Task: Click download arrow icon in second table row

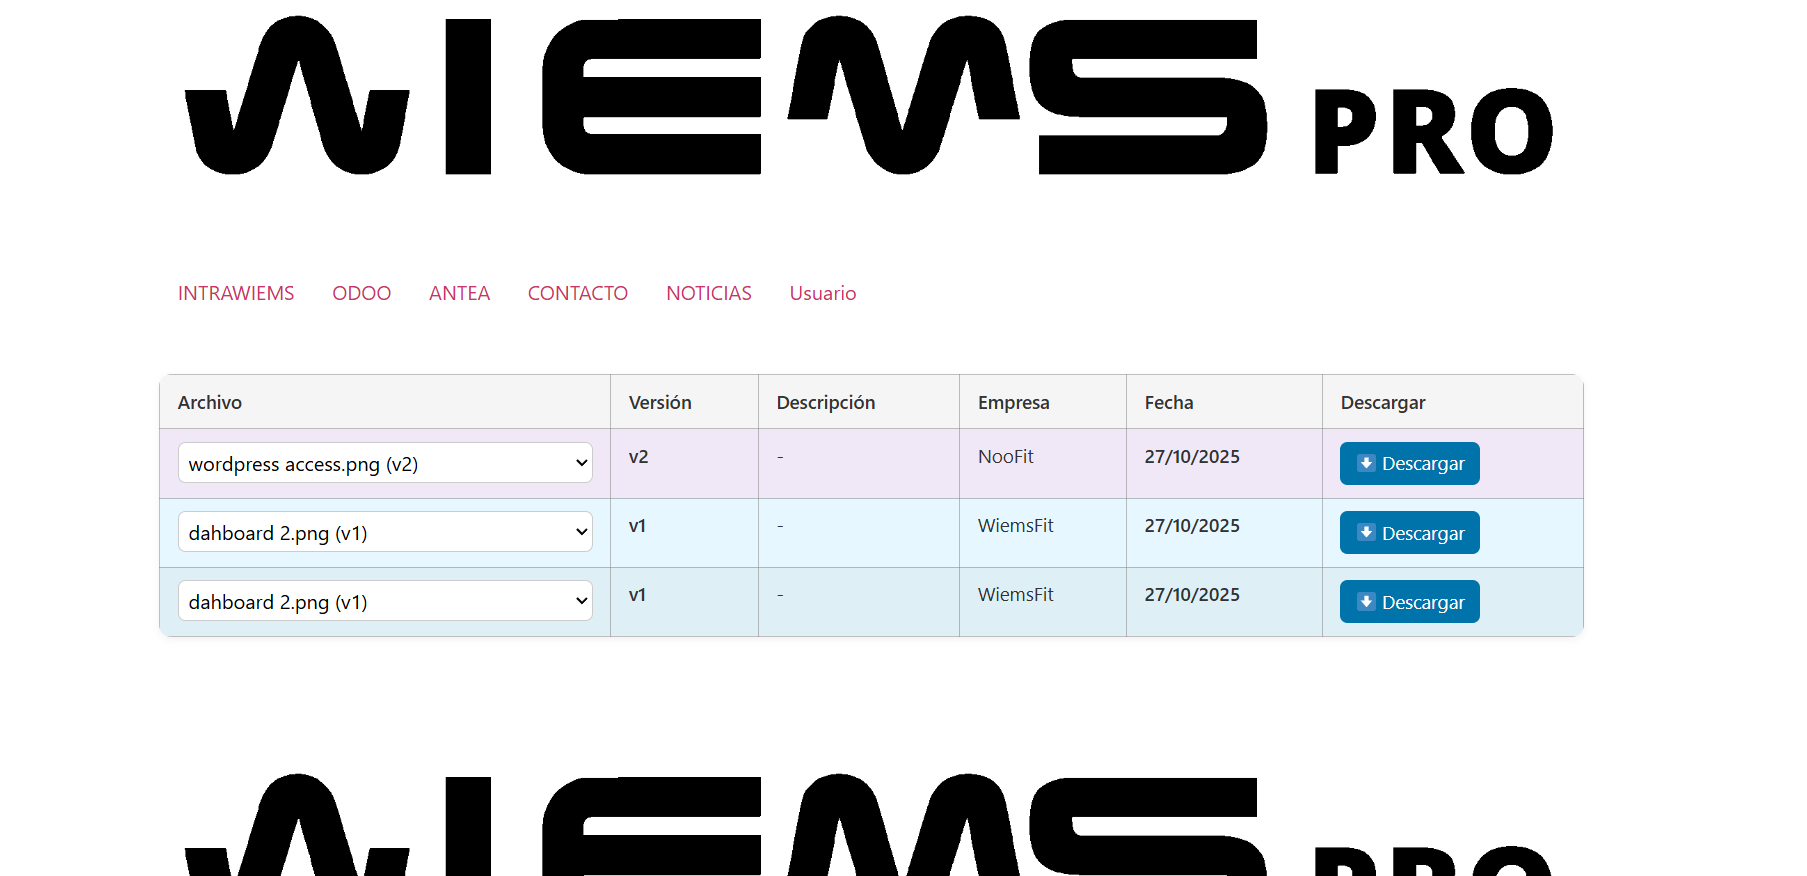Action: pos(1366,533)
